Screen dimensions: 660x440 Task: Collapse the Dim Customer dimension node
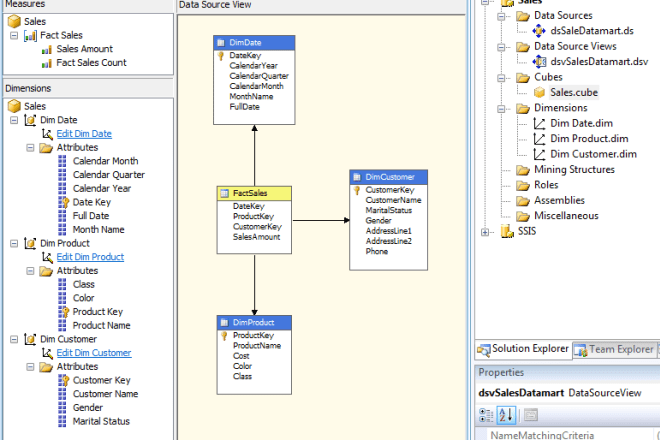pyautogui.click(x=14, y=339)
